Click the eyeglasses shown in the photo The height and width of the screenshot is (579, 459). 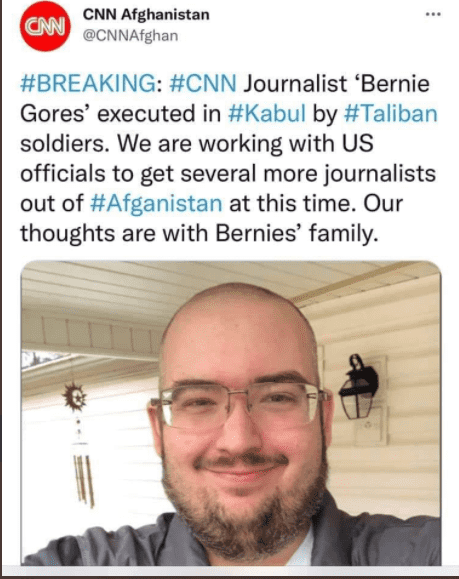tap(240, 404)
